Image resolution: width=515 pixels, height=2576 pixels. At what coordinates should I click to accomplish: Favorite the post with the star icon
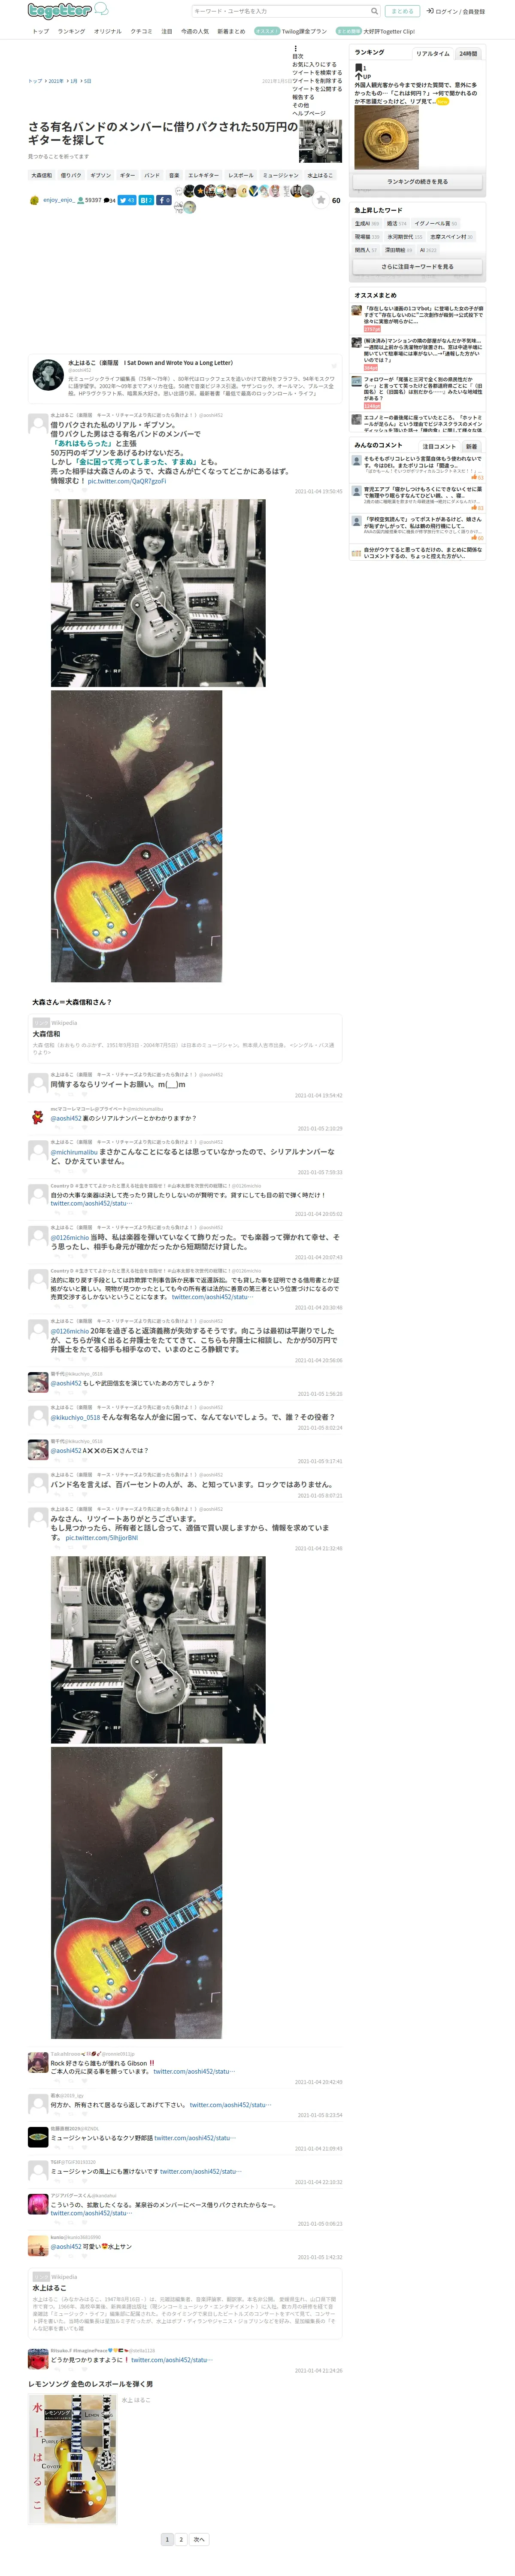(320, 200)
